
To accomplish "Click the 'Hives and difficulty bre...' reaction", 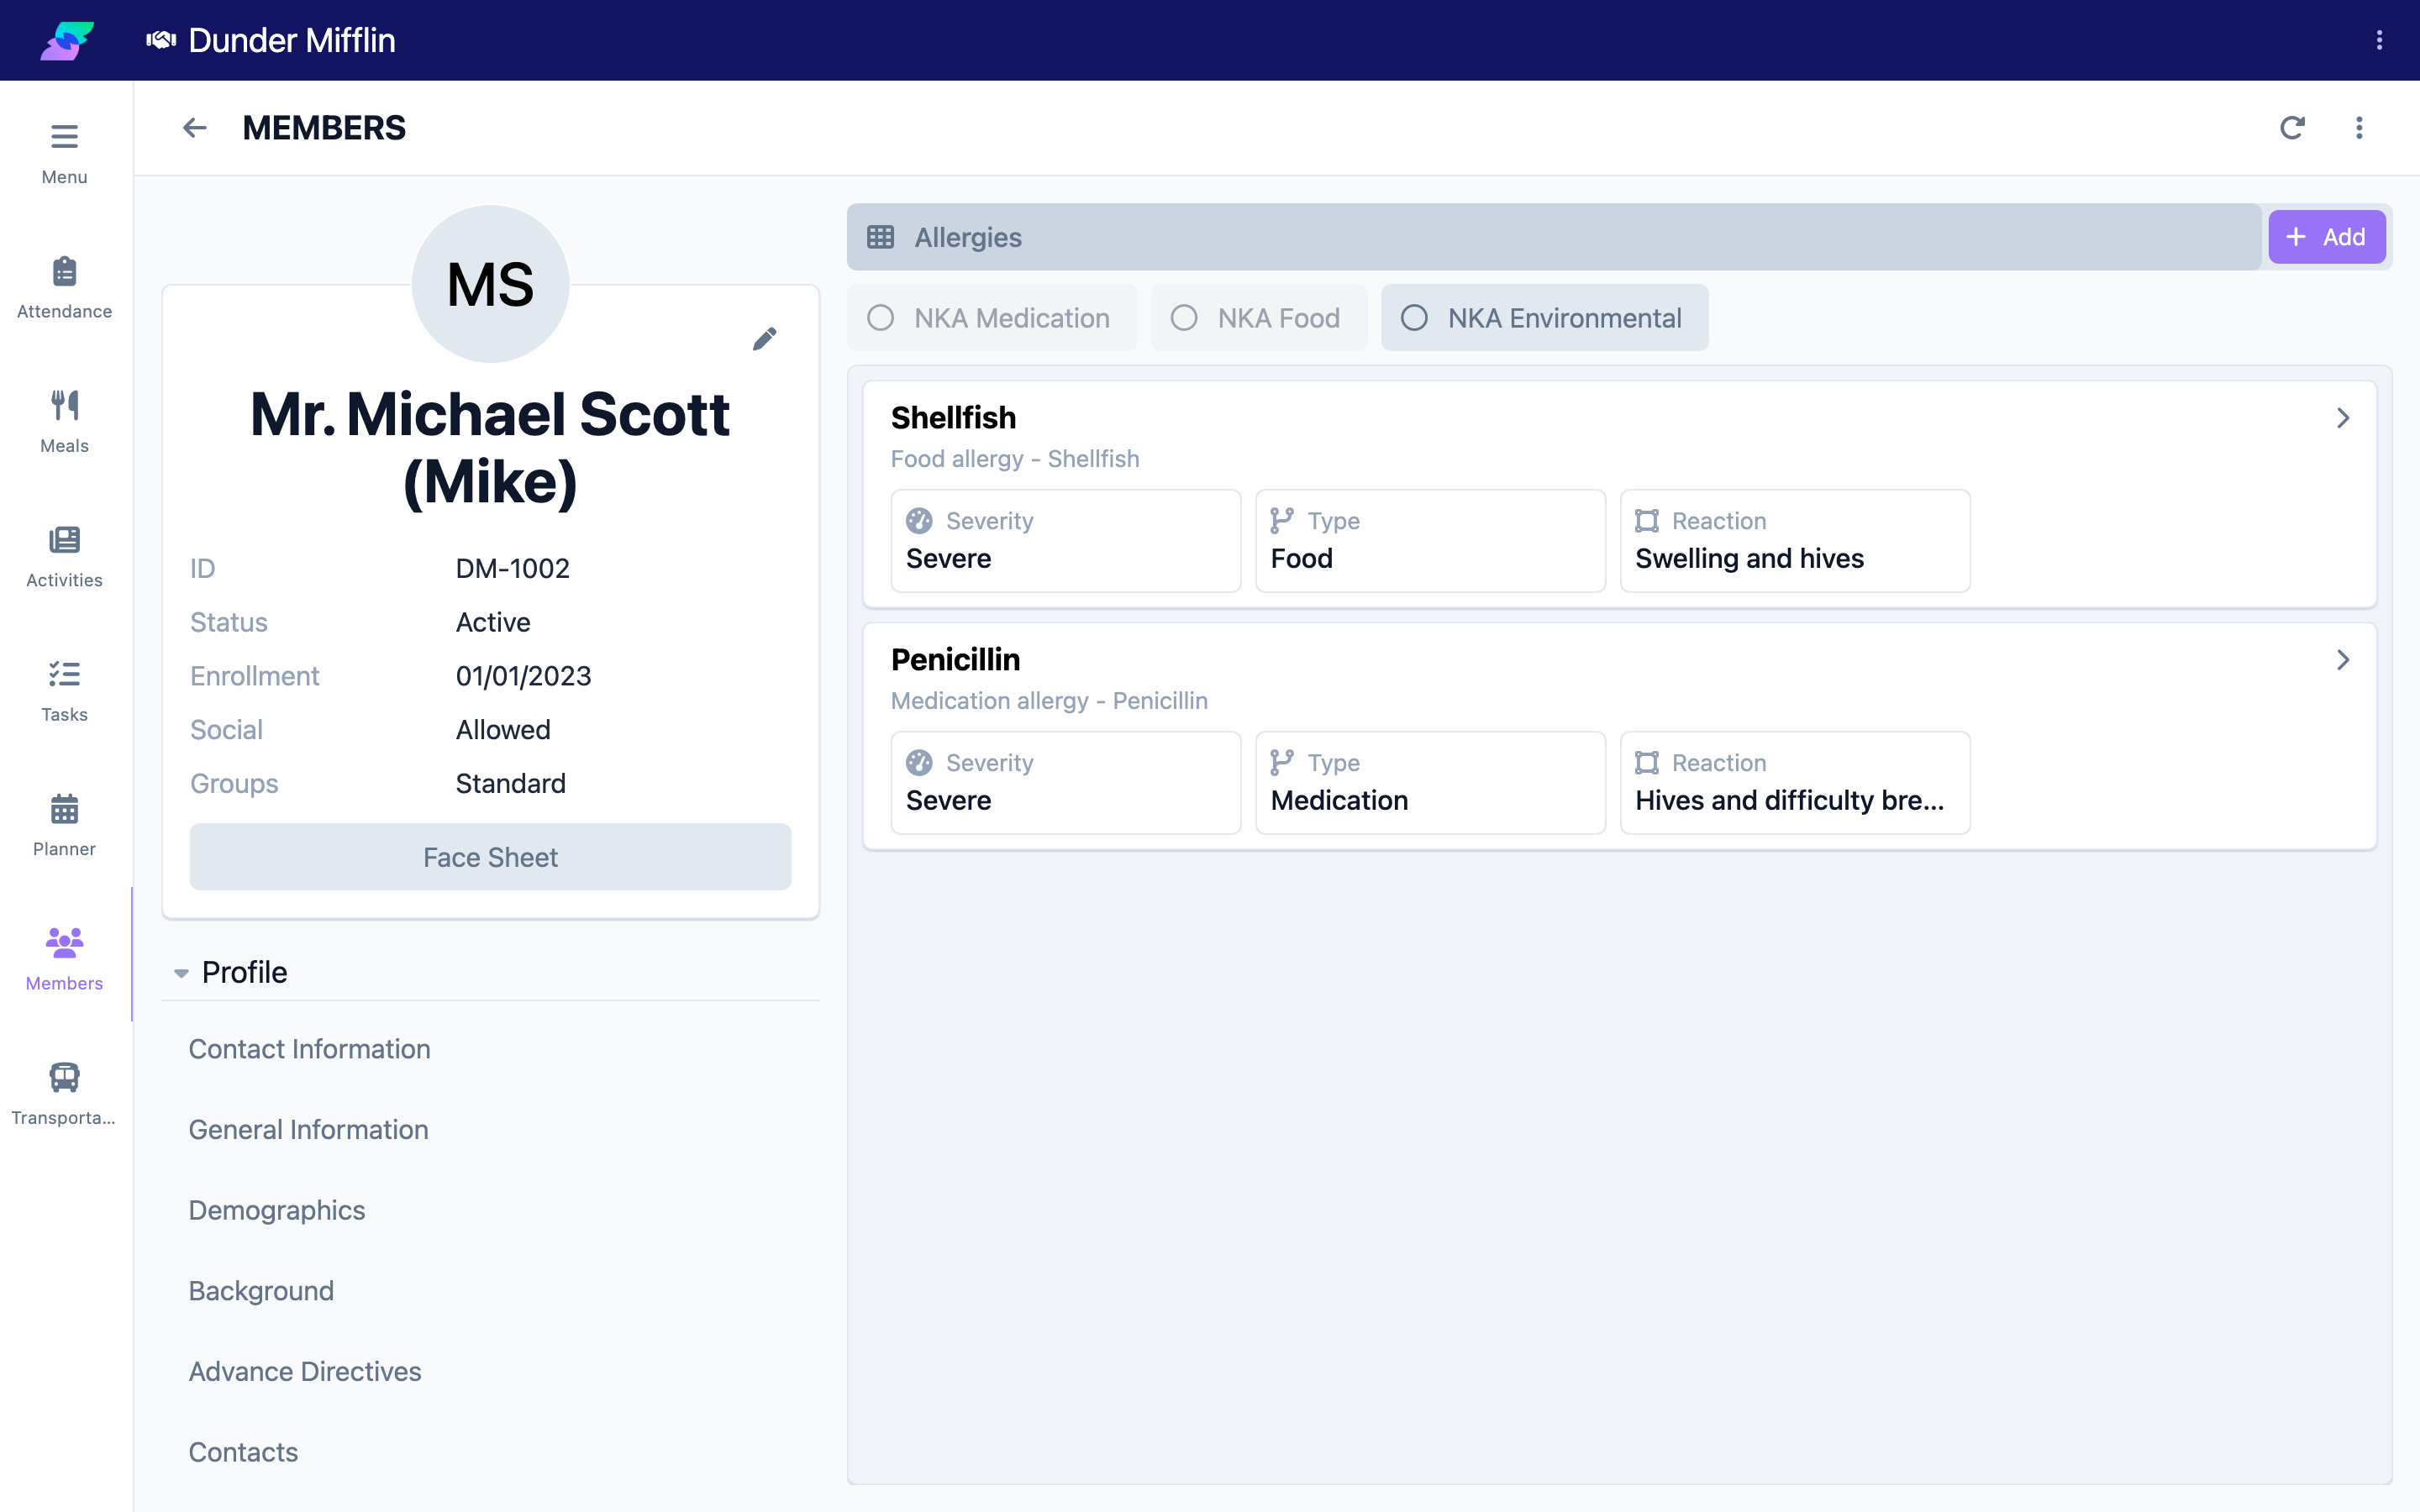I will (1789, 801).
